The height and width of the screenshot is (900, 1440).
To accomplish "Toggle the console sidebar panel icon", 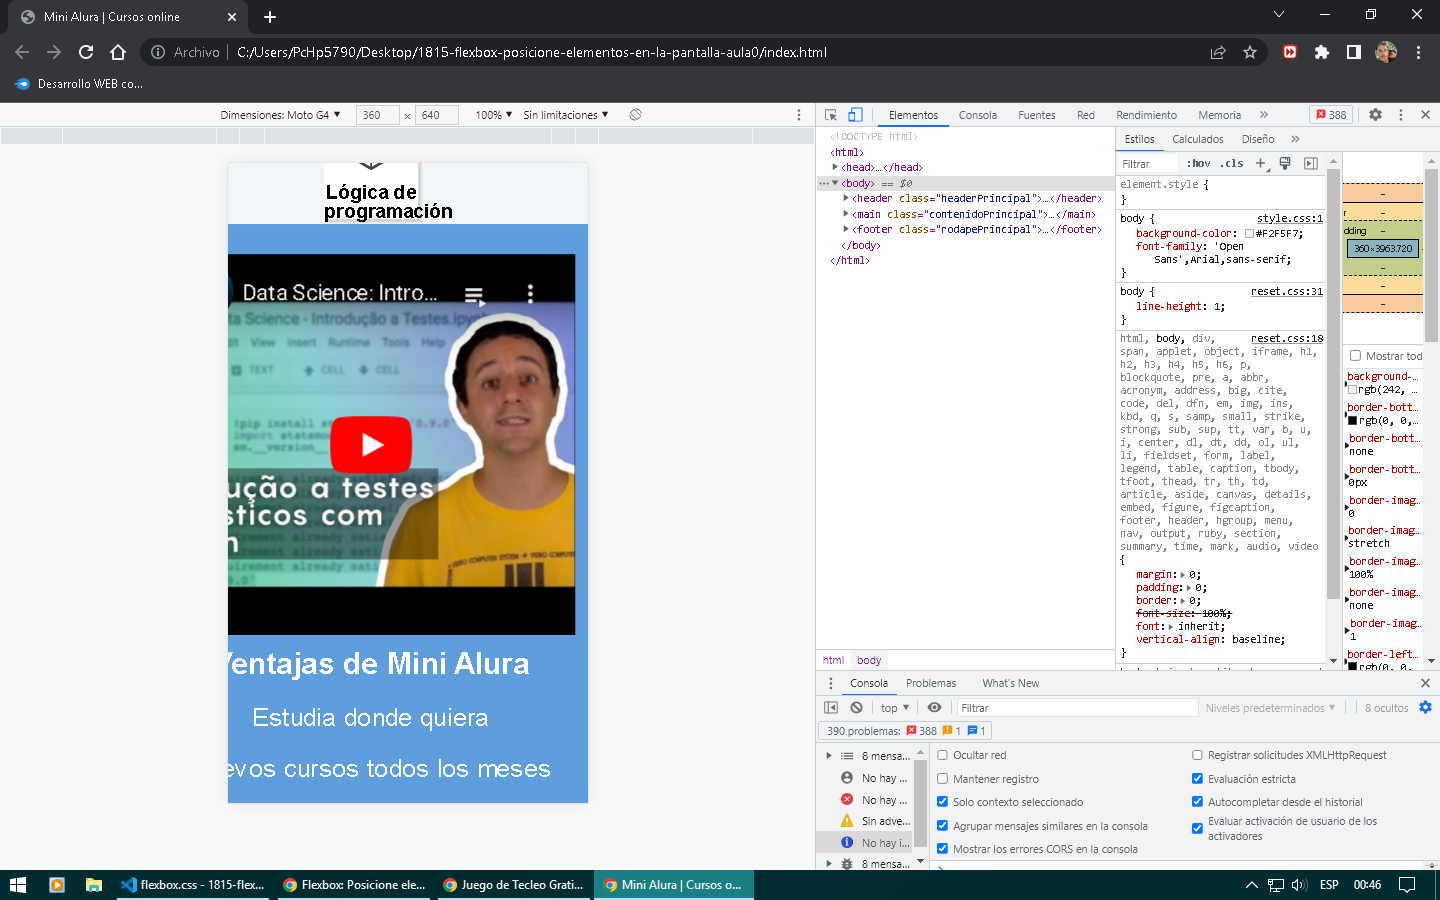I will [x=831, y=707].
